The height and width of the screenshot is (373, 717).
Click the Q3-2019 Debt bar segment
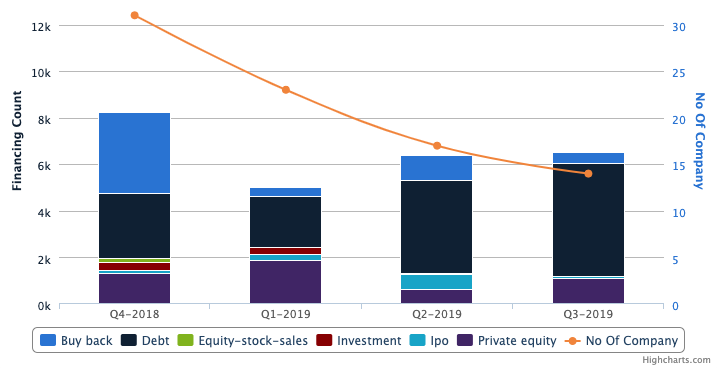coord(588,220)
